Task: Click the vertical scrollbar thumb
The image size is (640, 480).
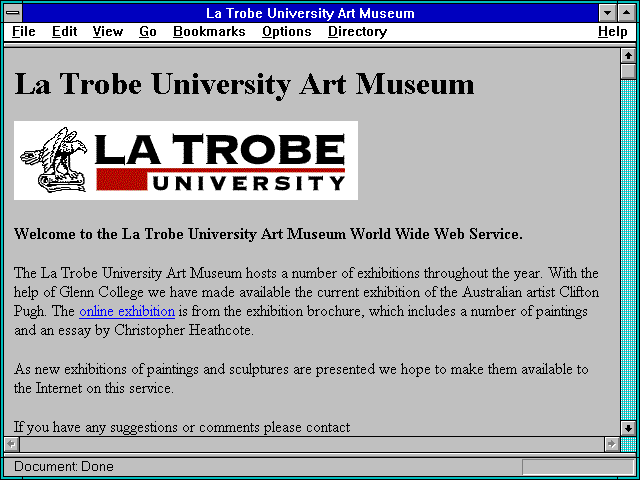Action: pyautogui.click(x=628, y=71)
